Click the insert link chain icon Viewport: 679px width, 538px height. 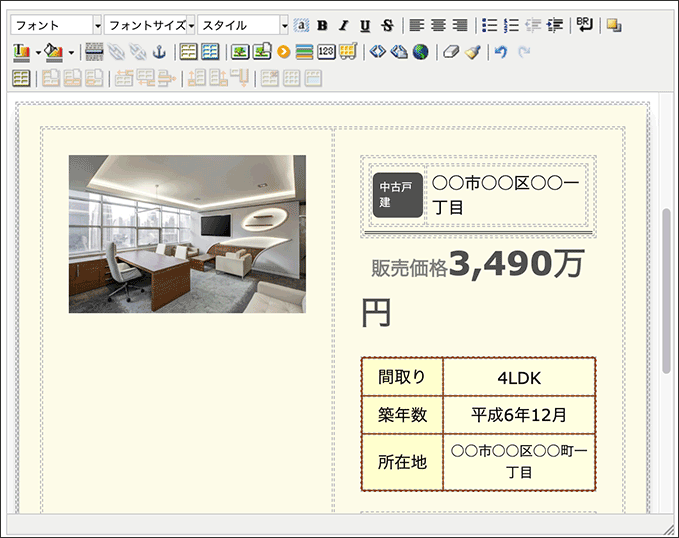(x=116, y=52)
